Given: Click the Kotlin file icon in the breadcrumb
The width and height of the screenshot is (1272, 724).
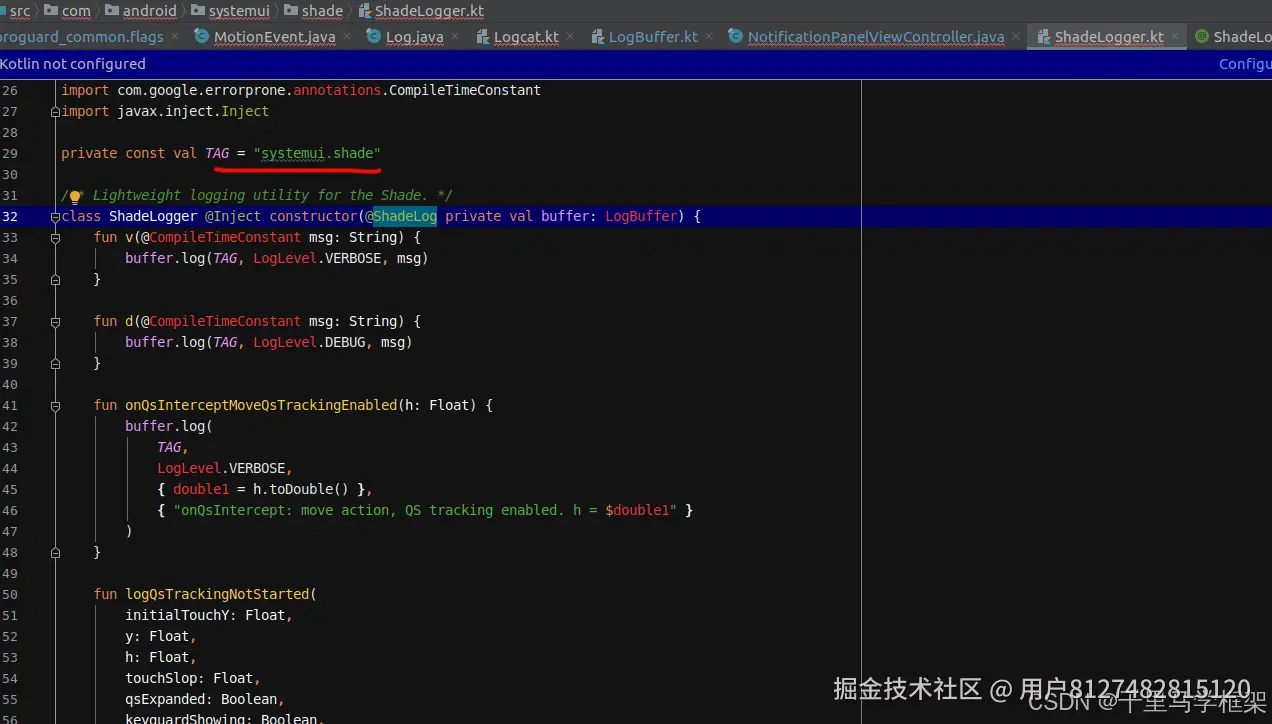Looking at the screenshot, I should (365, 11).
